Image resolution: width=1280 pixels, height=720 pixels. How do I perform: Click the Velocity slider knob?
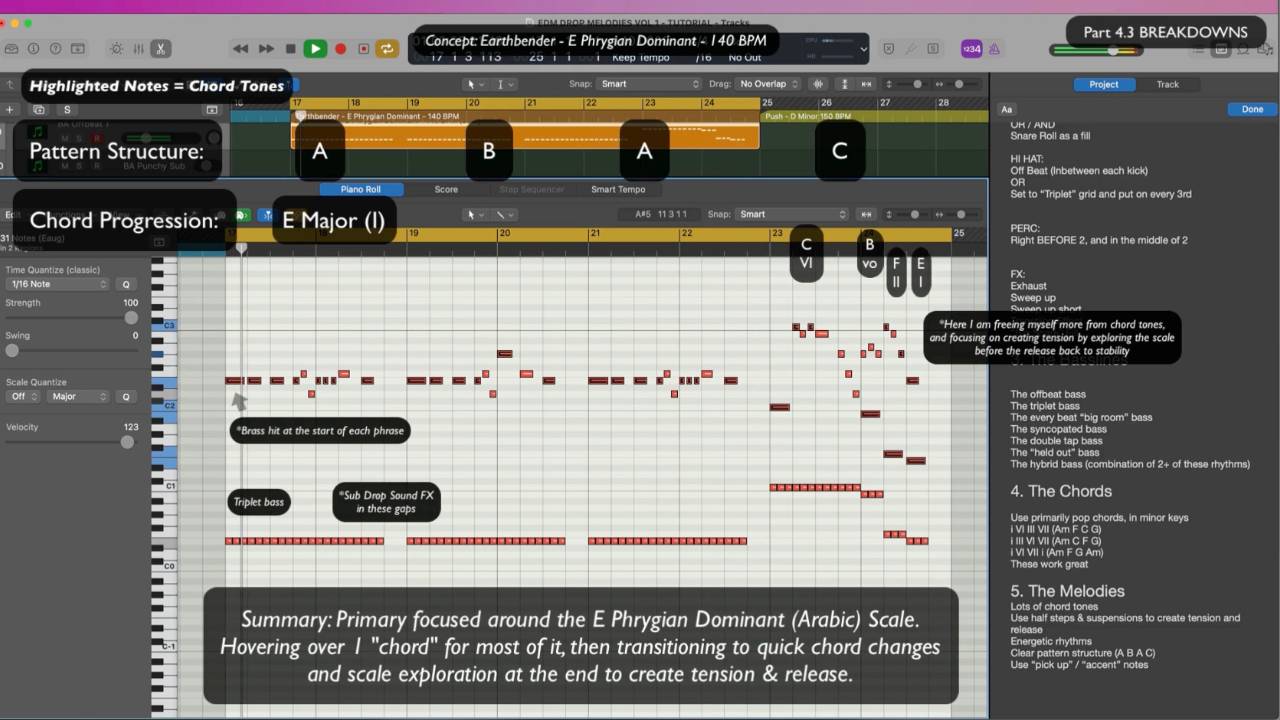coord(127,441)
